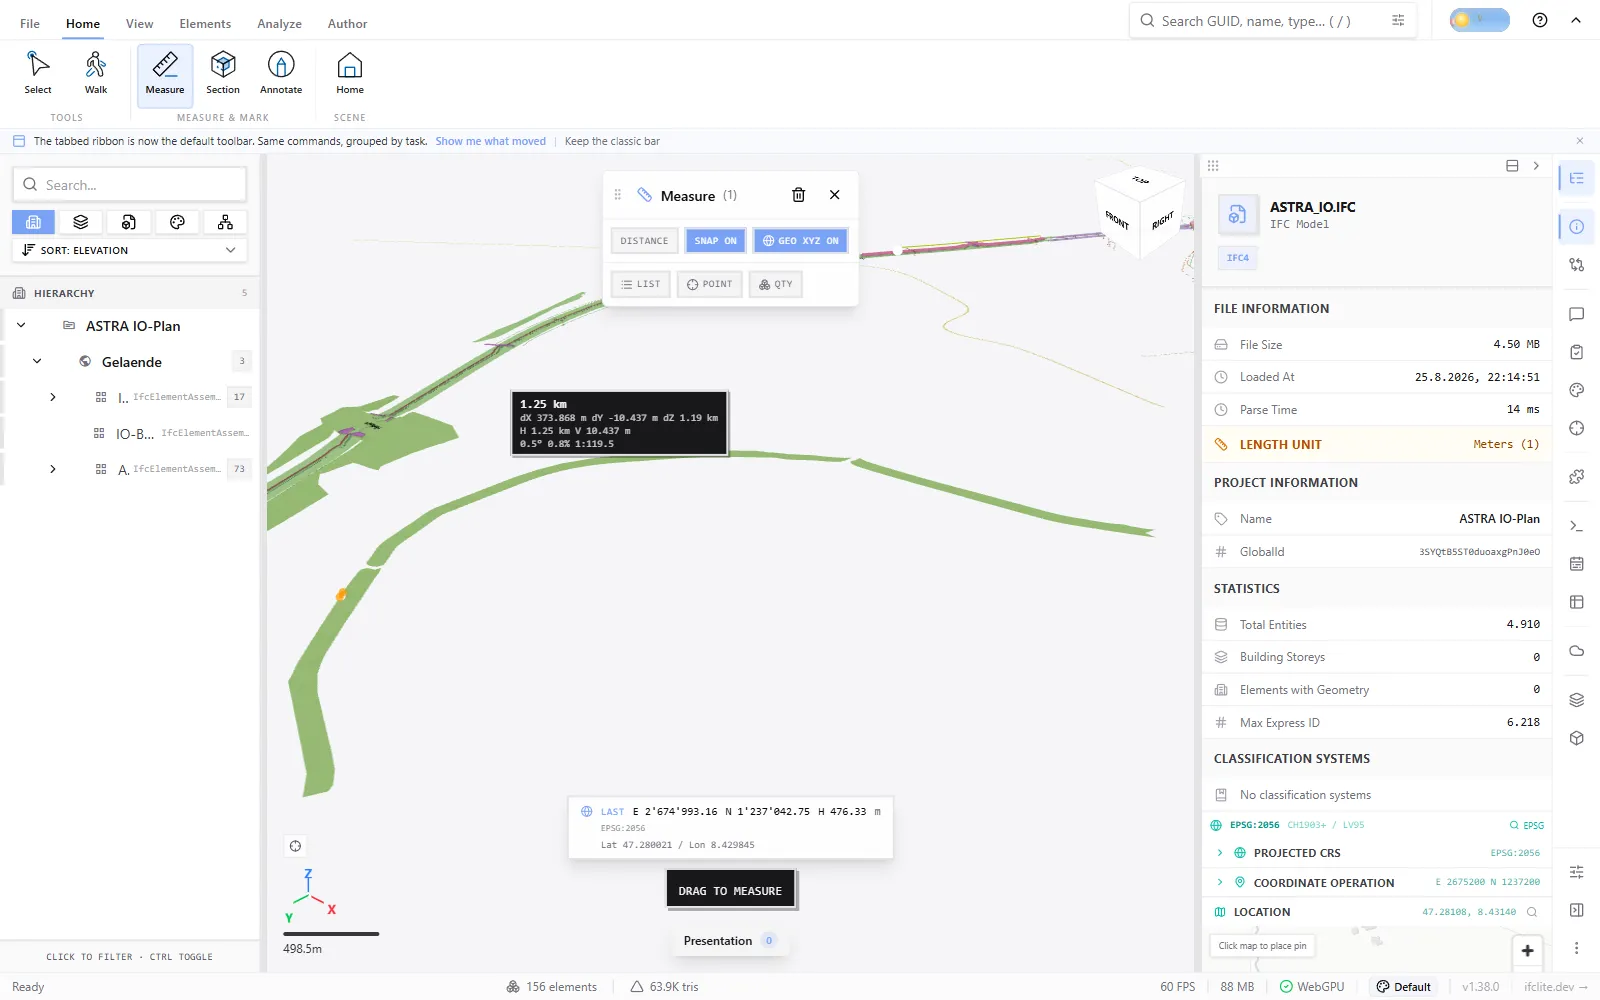1600x1000 pixels.
Task: Follow the 'Show me what moved' link
Action: pyautogui.click(x=491, y=141)
